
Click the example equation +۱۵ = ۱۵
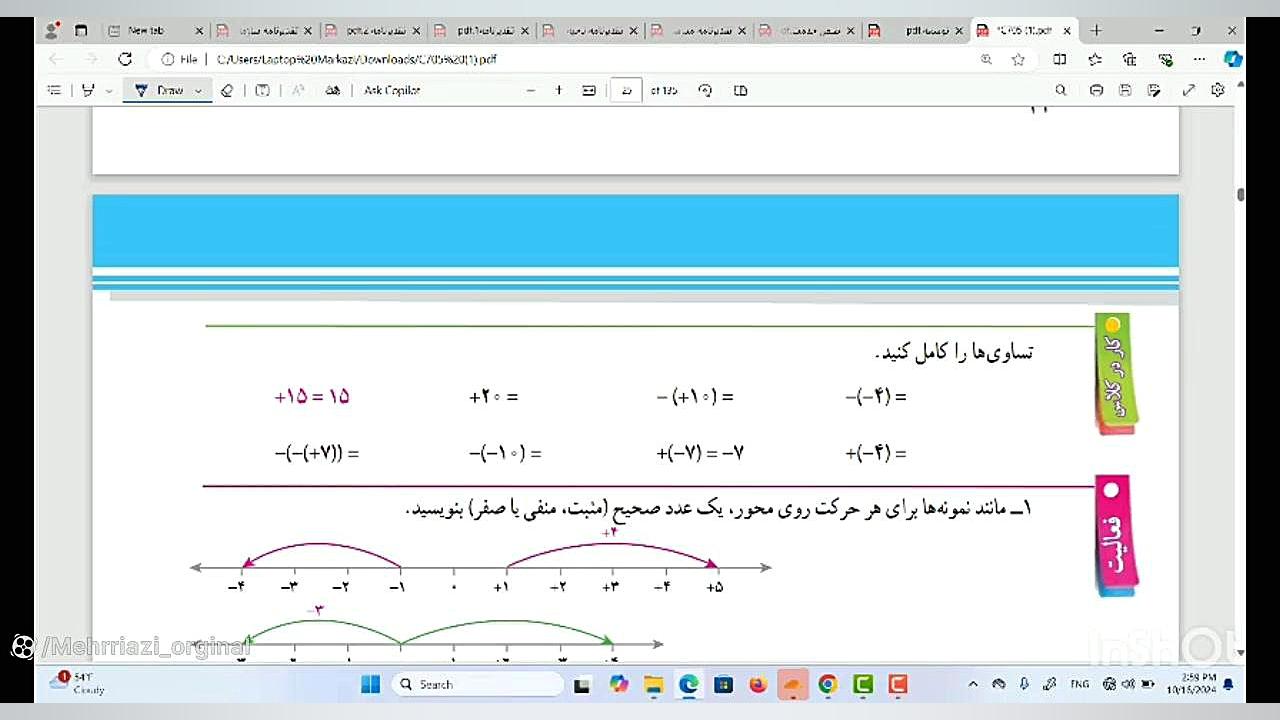pos(312,396)
